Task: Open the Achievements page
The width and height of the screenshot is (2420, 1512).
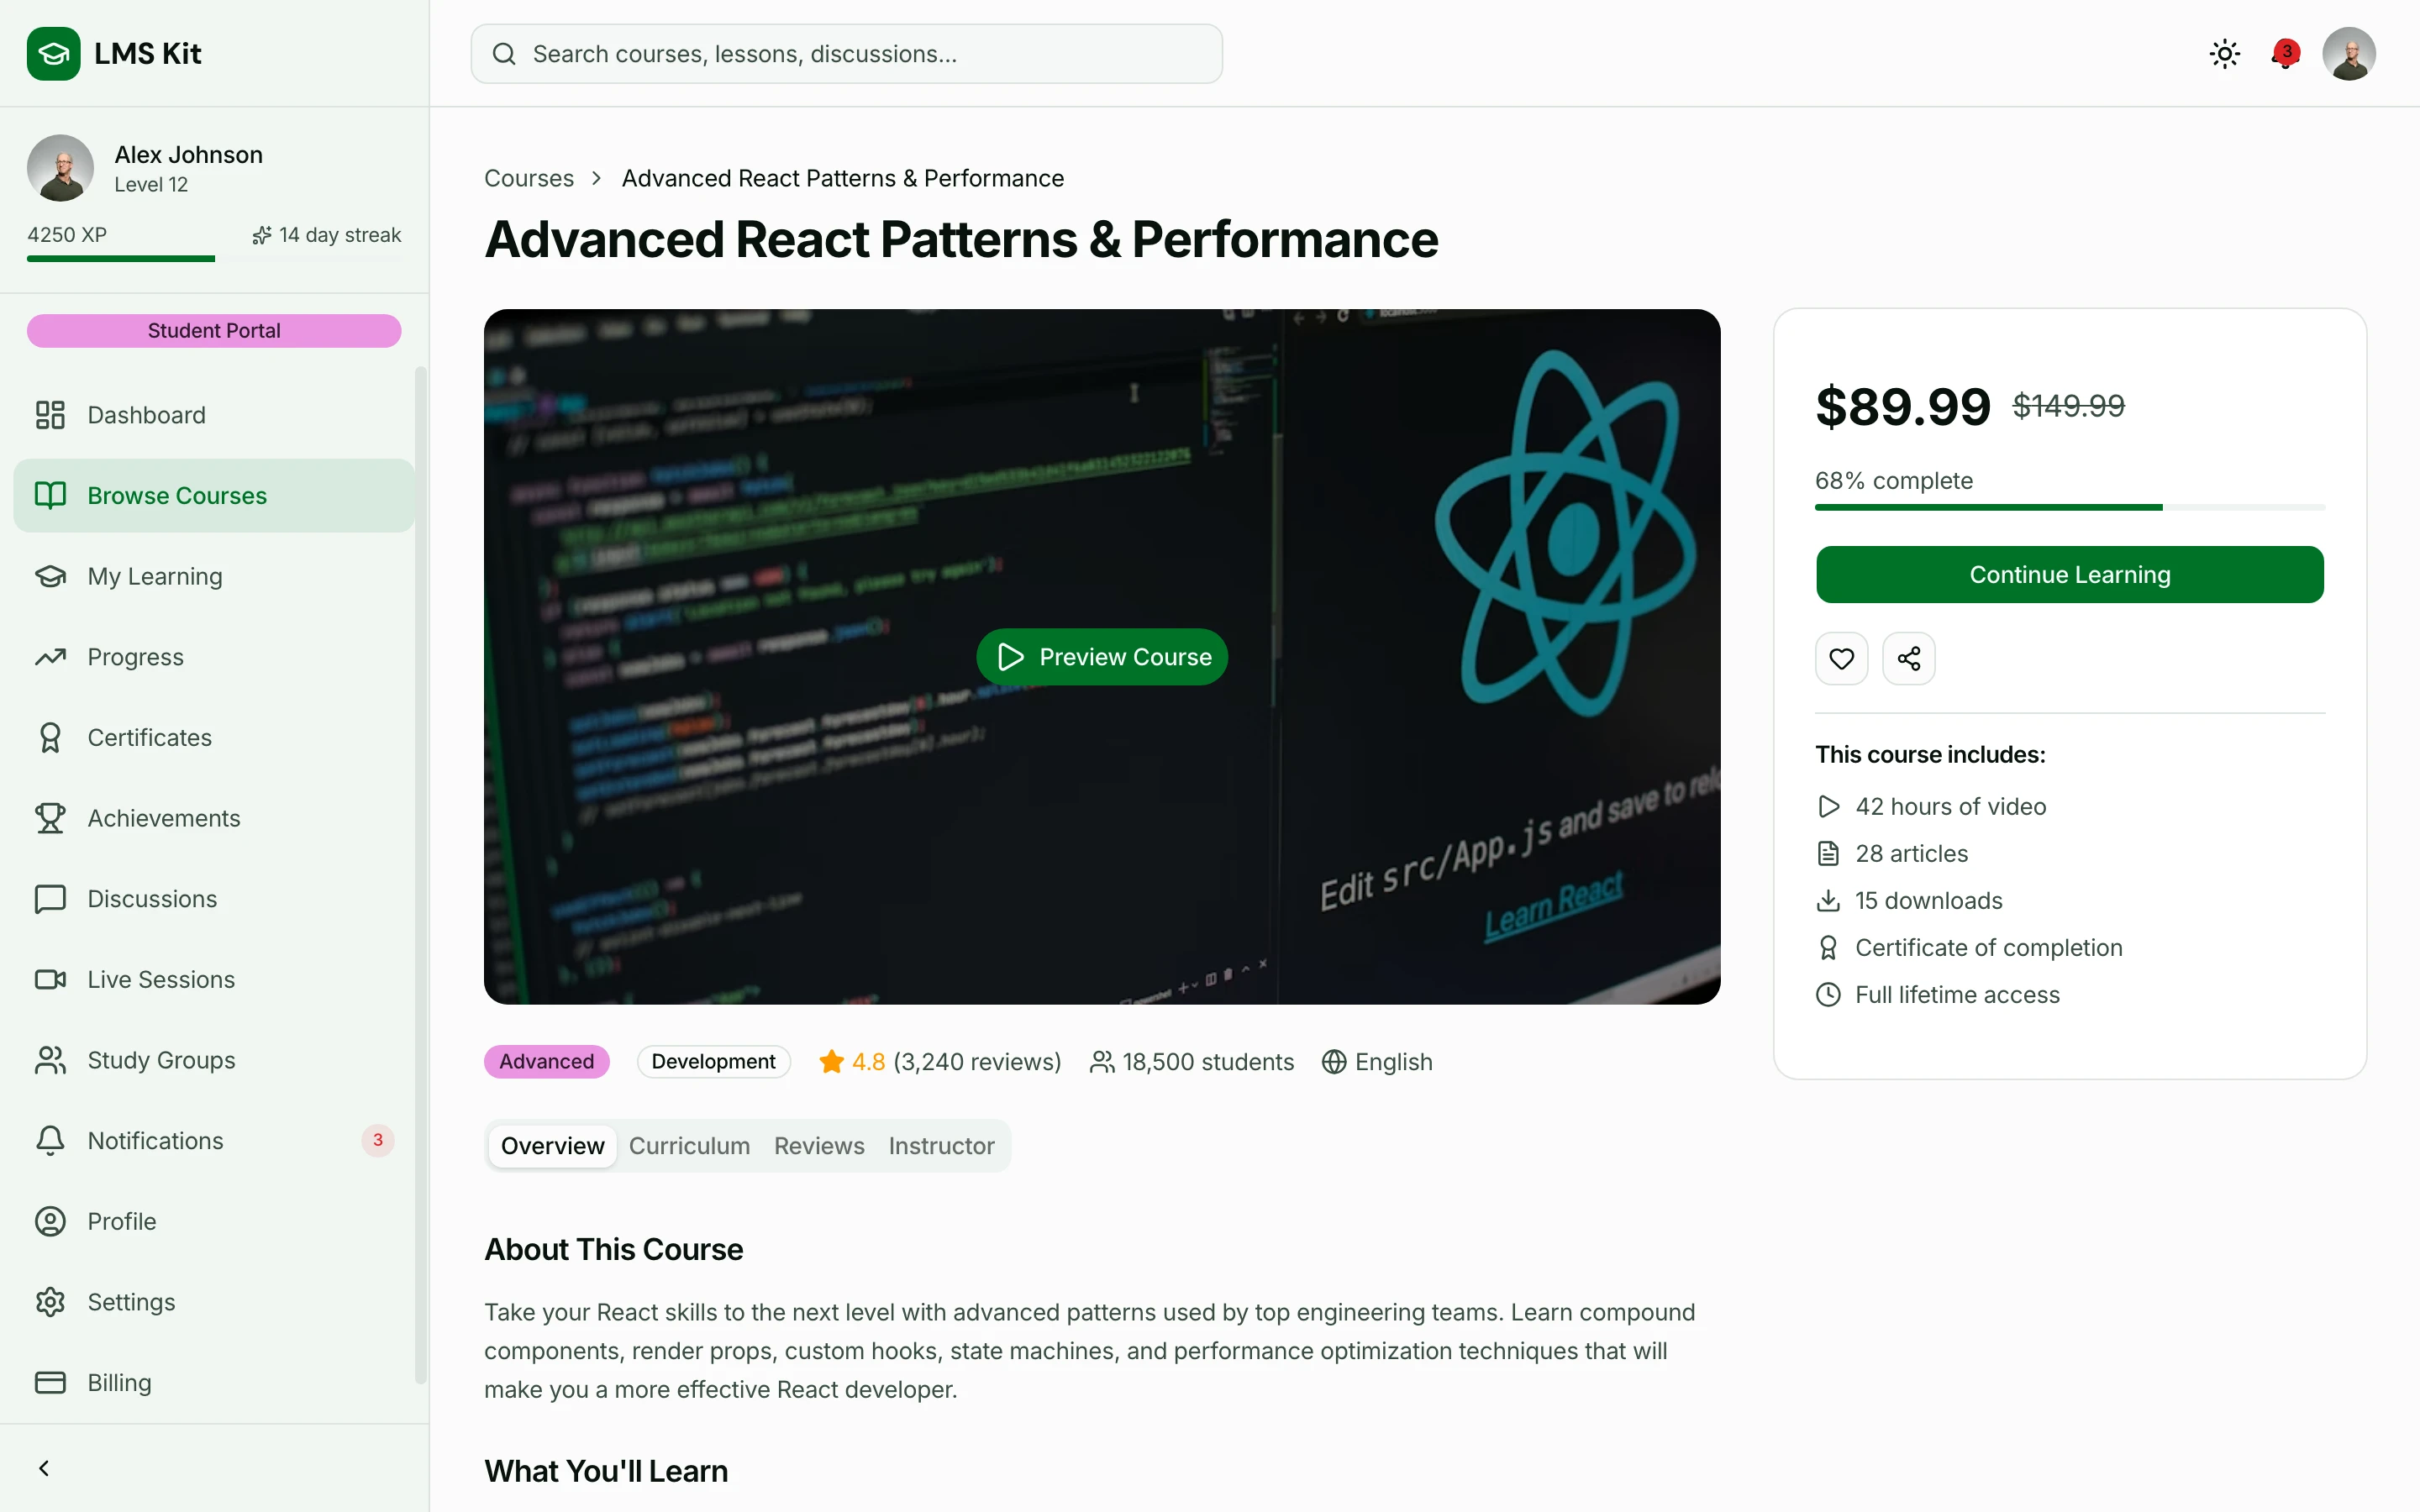Action: click(214, 819)
